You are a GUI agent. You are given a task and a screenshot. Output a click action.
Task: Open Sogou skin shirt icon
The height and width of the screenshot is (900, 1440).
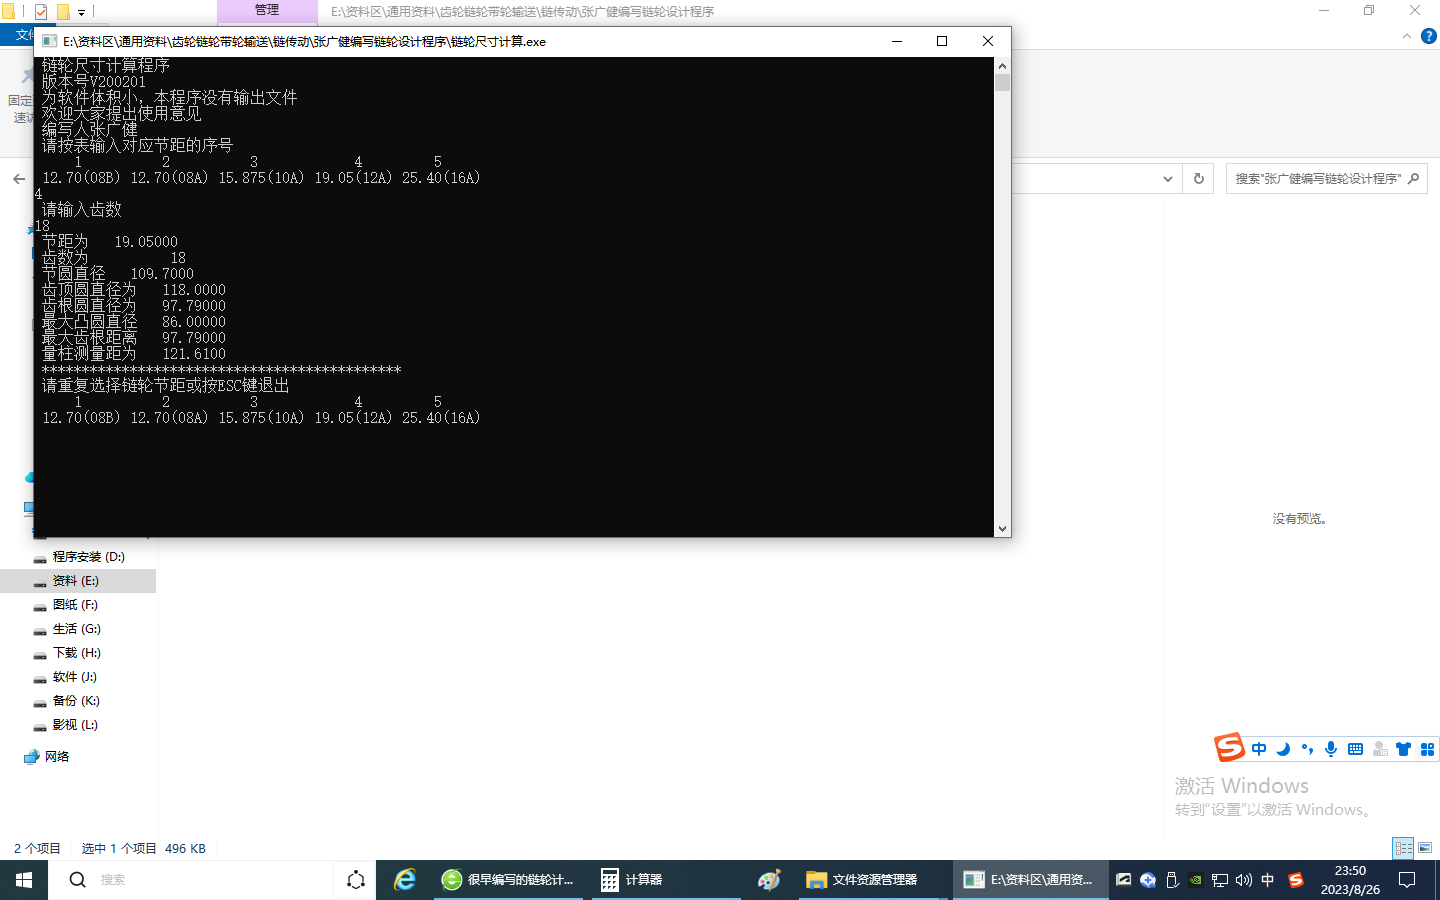1403,749
